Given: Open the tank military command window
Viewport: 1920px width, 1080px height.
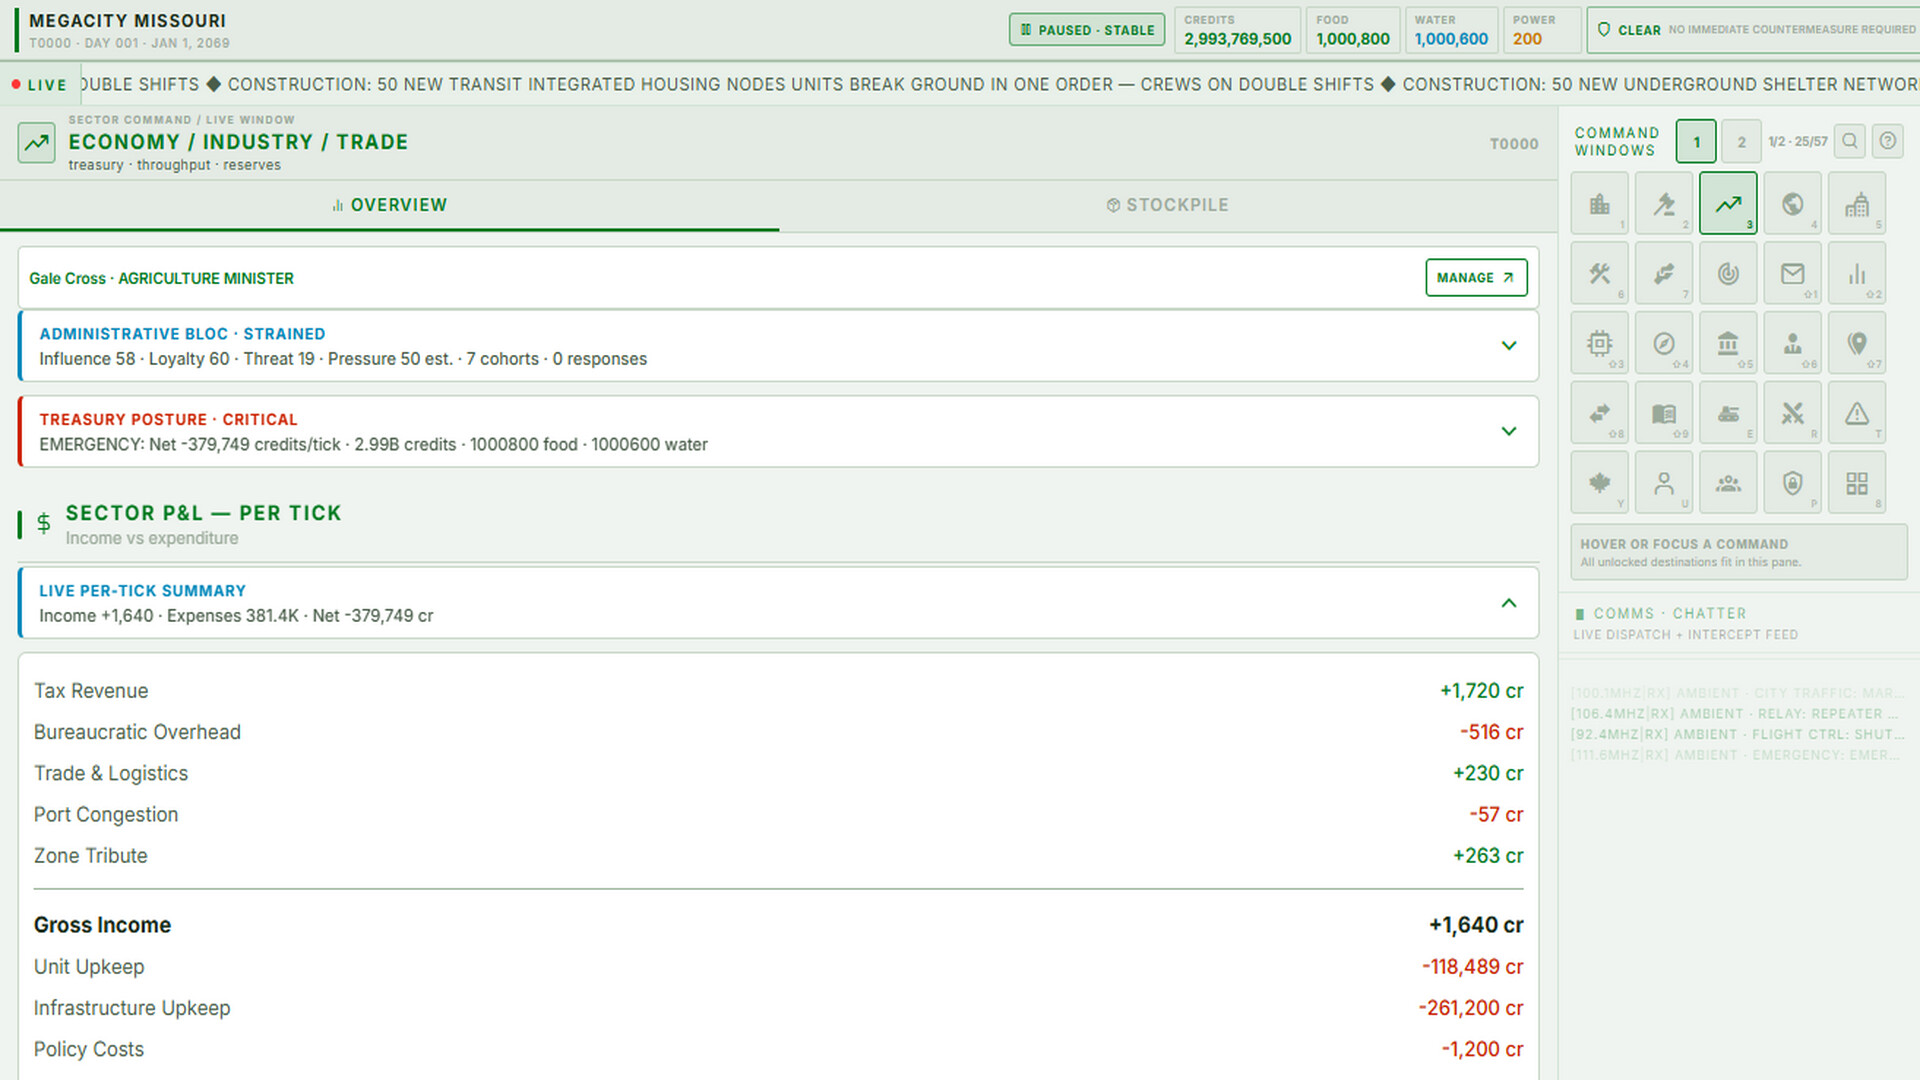Looking at the screenshot, I should (x=1728, y=413).
